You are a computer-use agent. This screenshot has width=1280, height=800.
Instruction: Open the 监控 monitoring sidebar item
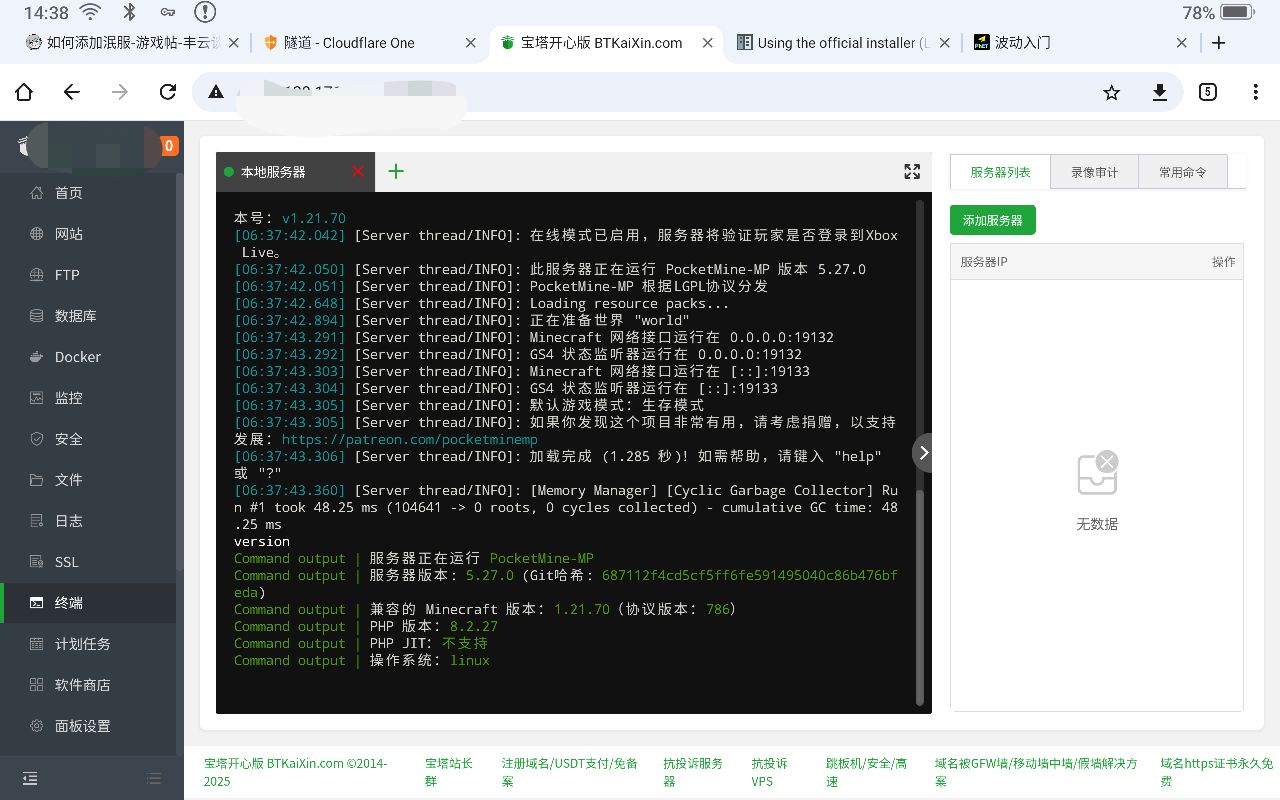tap(88, 398)
